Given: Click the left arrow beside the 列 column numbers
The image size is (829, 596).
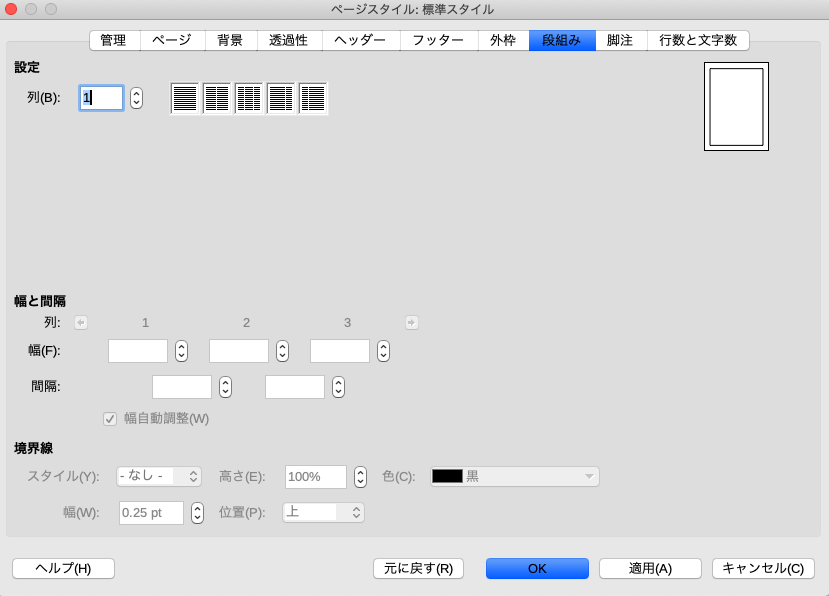Looking at the screenshot, I should click(81, 322).
